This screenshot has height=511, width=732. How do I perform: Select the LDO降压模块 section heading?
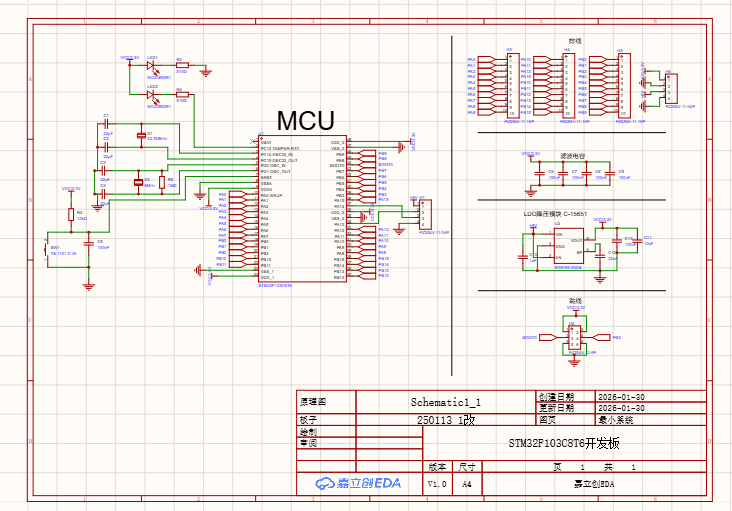(553, 213)
